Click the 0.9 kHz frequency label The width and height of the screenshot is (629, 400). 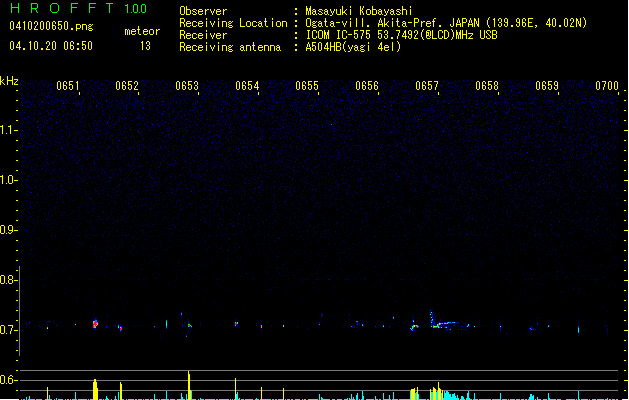[8, 230]
